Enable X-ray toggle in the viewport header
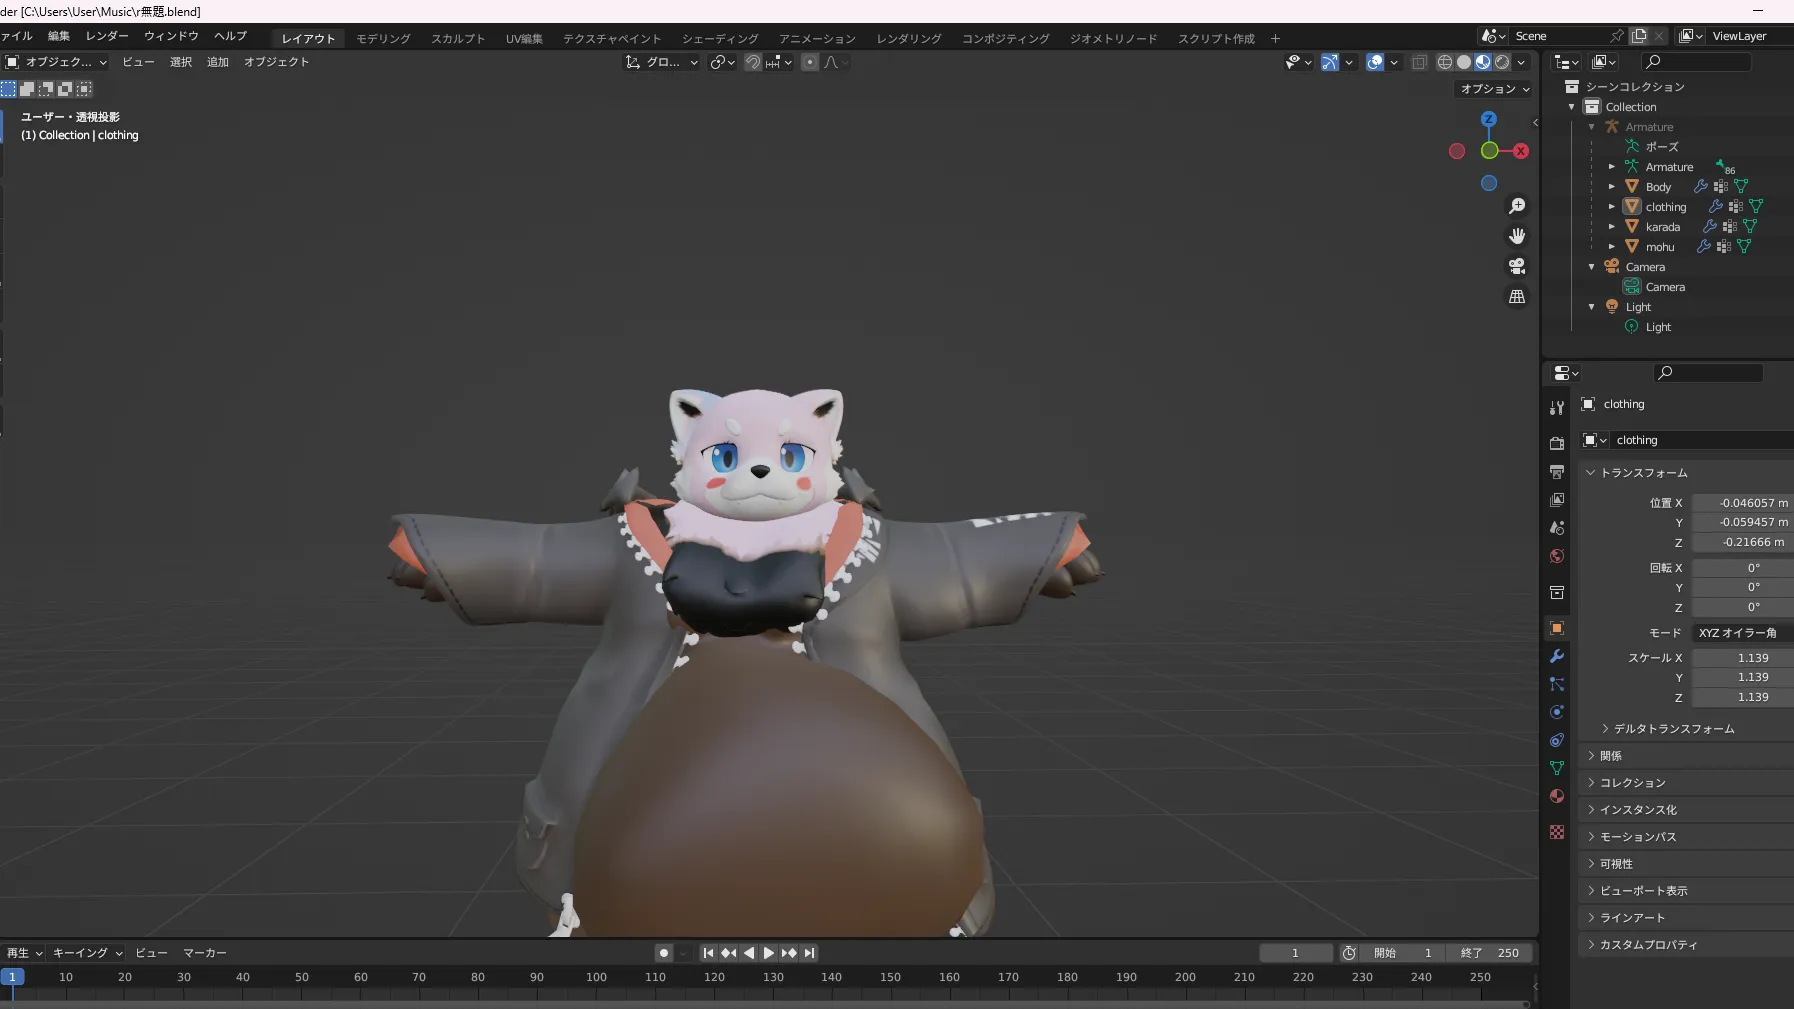 pyautogui.click(x=1419, y=62)
